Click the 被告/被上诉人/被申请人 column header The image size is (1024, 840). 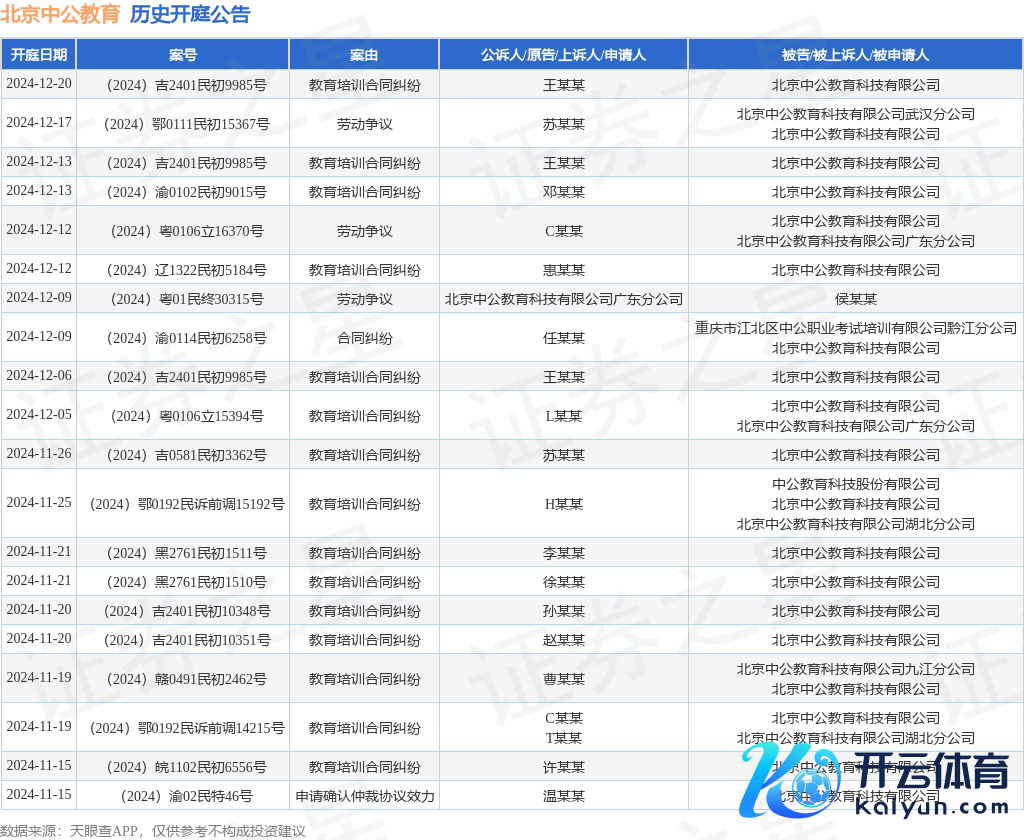coord(855,55)
